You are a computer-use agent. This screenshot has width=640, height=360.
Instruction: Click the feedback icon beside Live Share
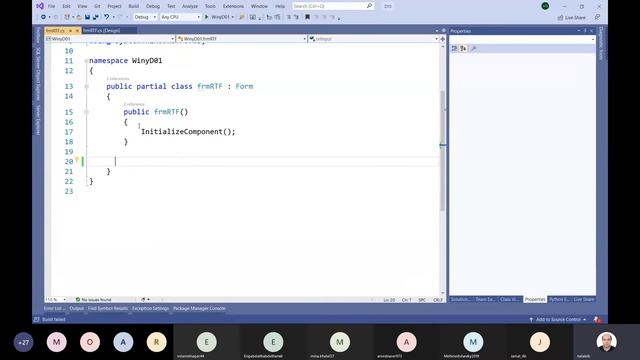597,17
